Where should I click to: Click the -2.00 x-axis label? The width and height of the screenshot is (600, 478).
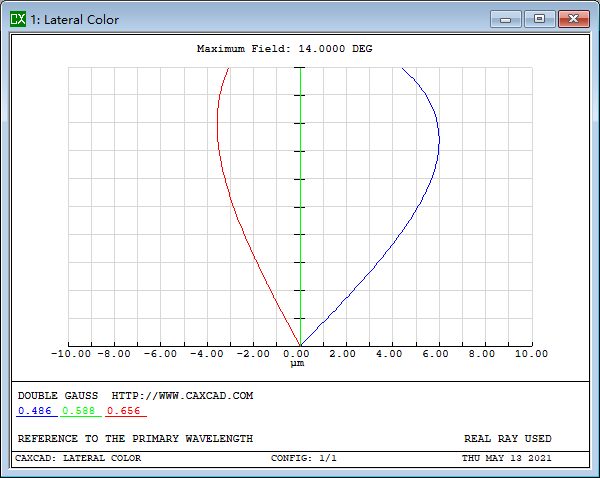253,354
